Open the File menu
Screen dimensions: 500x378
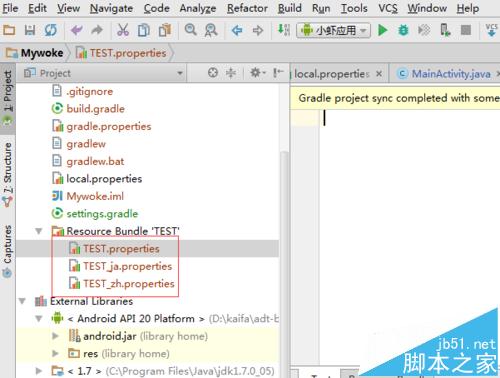(x=10, y=8)
